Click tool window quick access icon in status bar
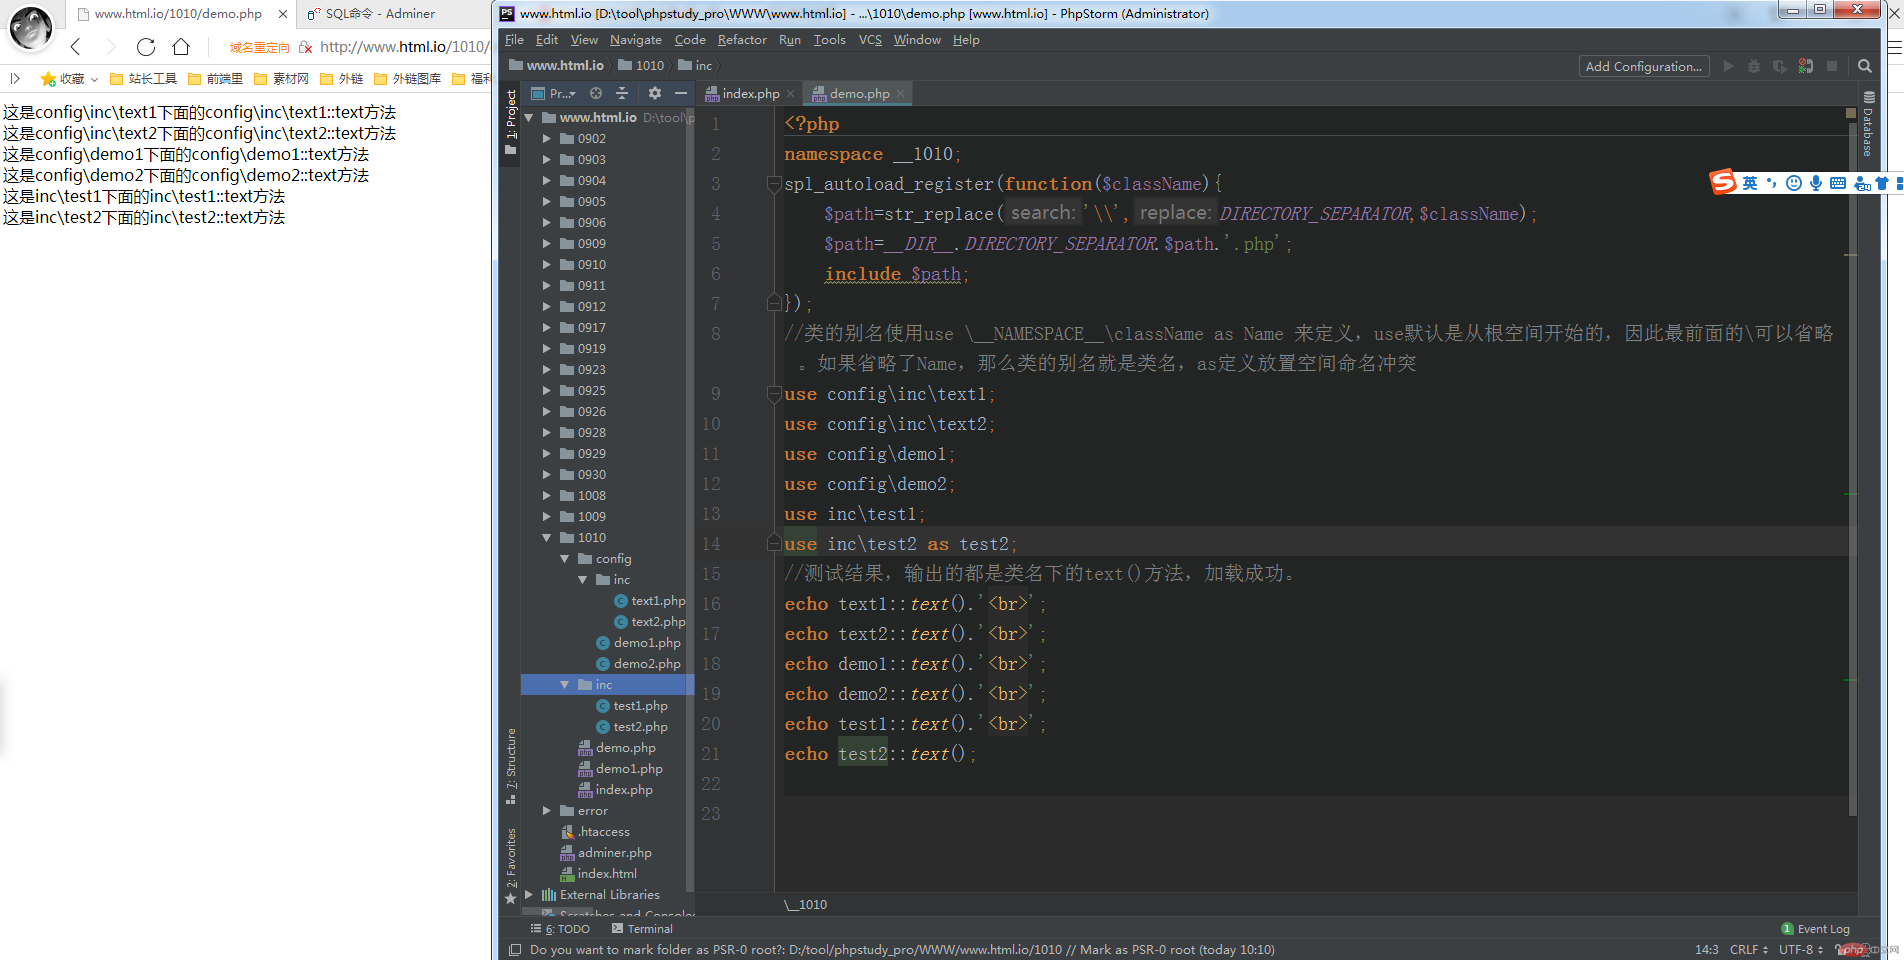 [x=515, y=950]
